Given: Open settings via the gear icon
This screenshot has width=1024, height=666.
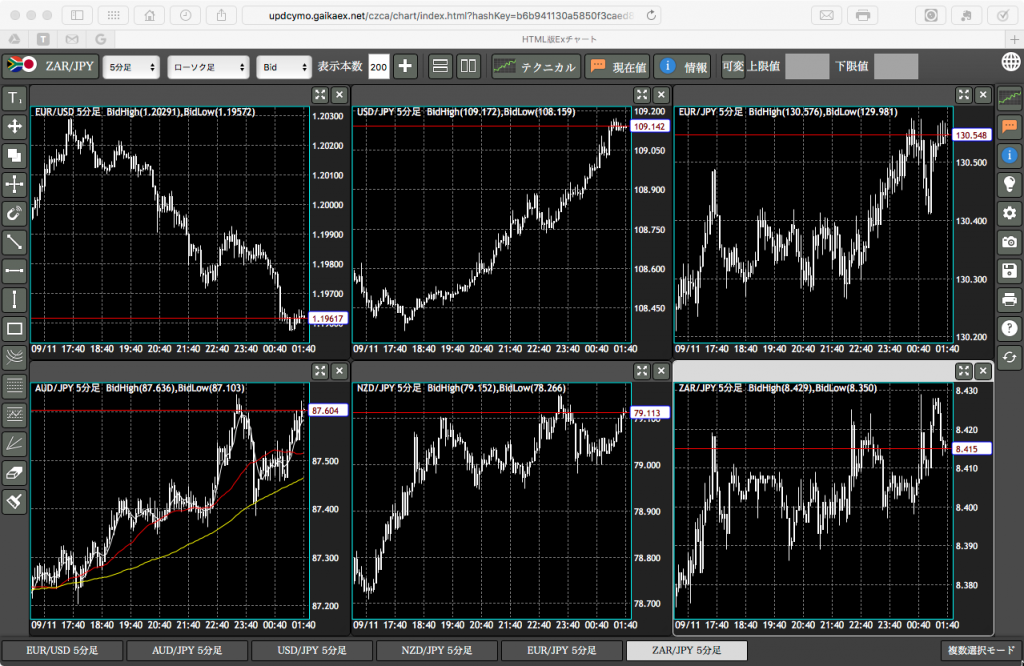Looking at the screenshot, I should pyautogui.click(x=1010, y=213).
